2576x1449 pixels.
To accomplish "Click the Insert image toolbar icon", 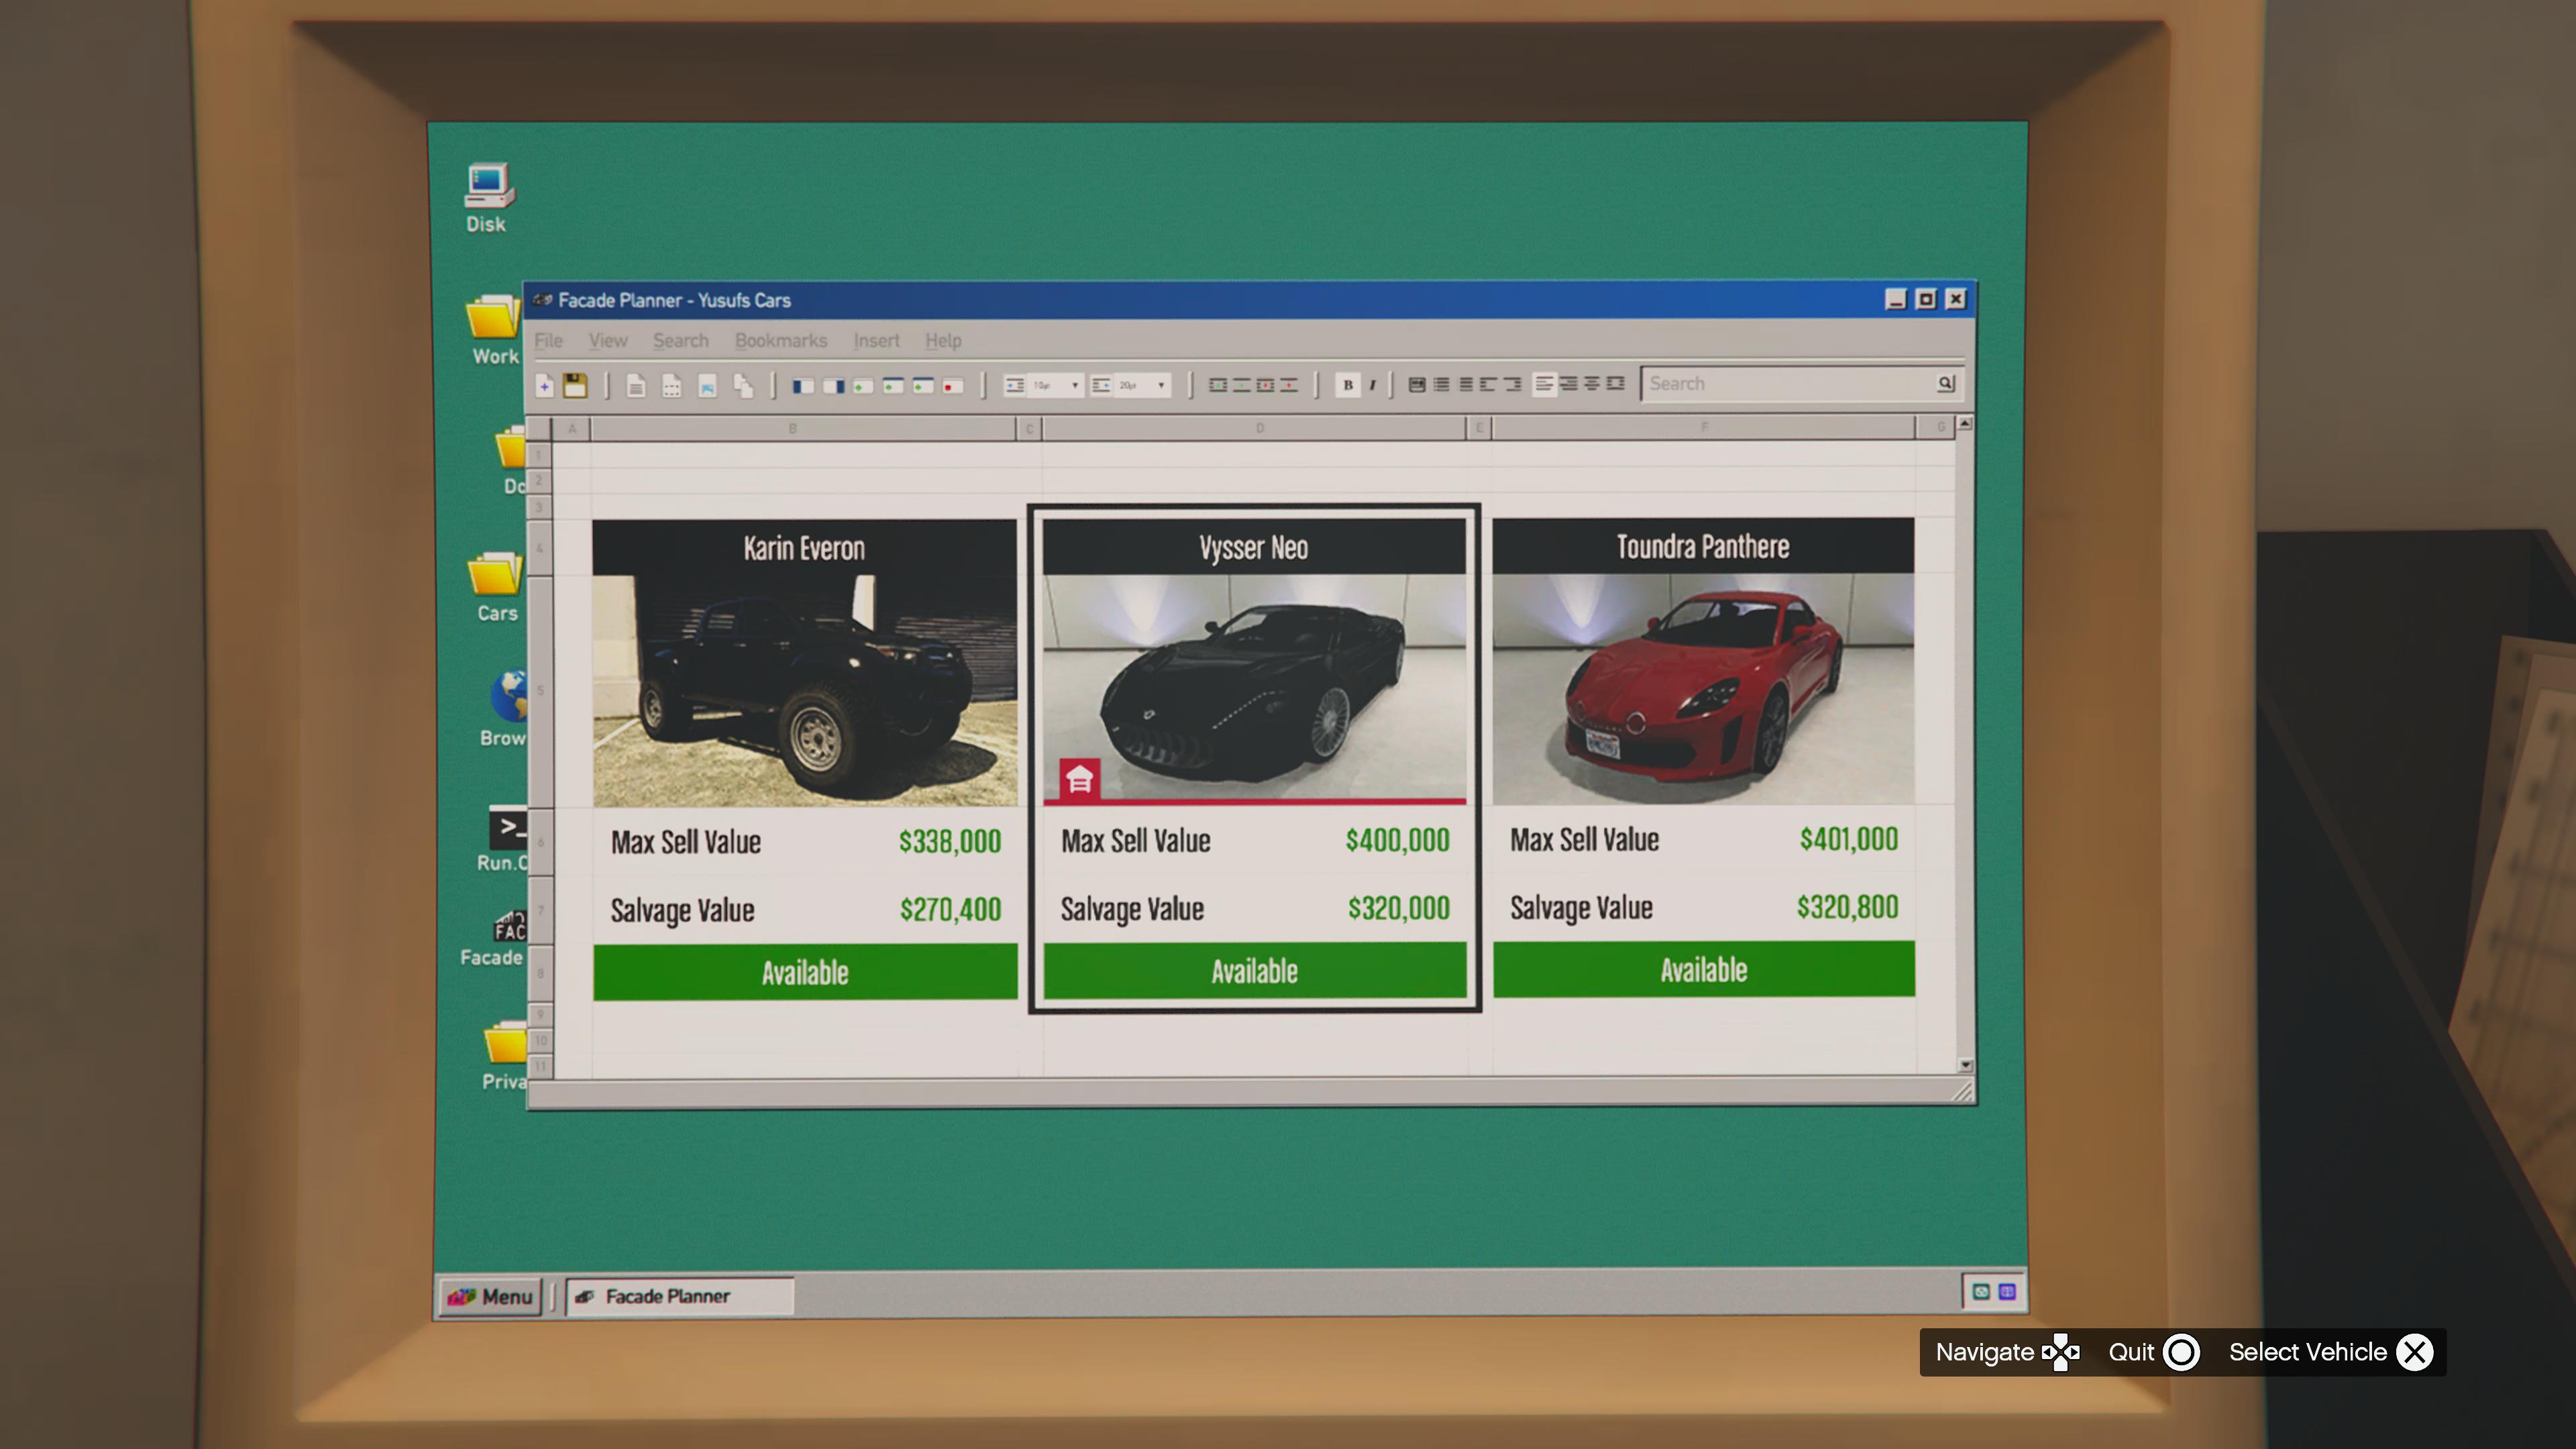I will click(707, 386).
